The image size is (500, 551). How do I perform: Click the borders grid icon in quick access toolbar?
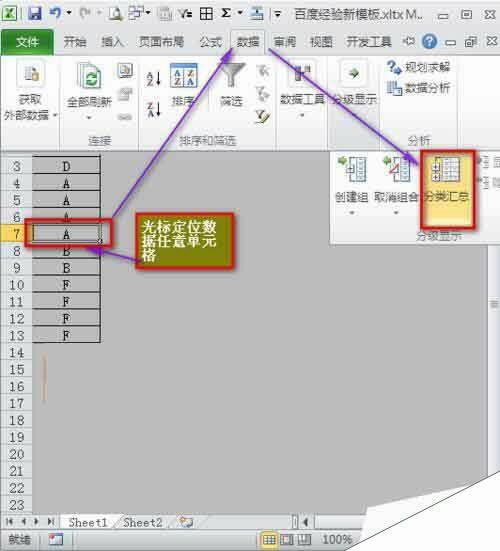[206, 14]
